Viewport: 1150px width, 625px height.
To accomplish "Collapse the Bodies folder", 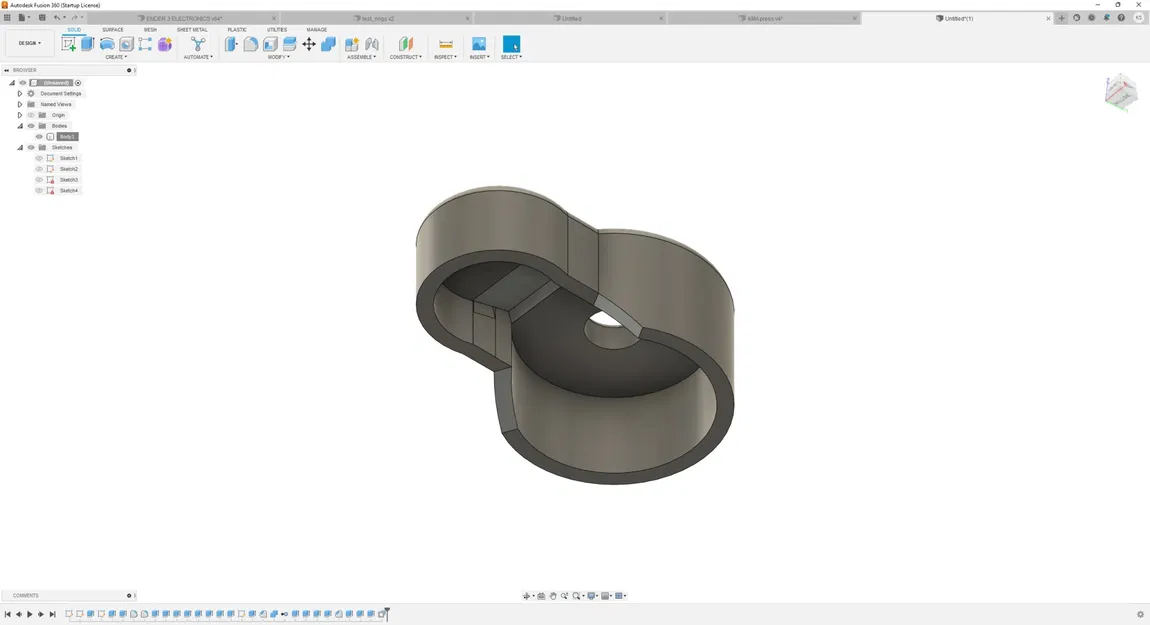I will point(20,126).
